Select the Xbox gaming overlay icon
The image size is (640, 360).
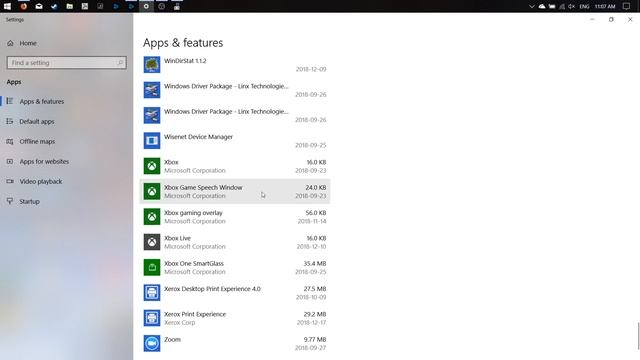(152, 216)
